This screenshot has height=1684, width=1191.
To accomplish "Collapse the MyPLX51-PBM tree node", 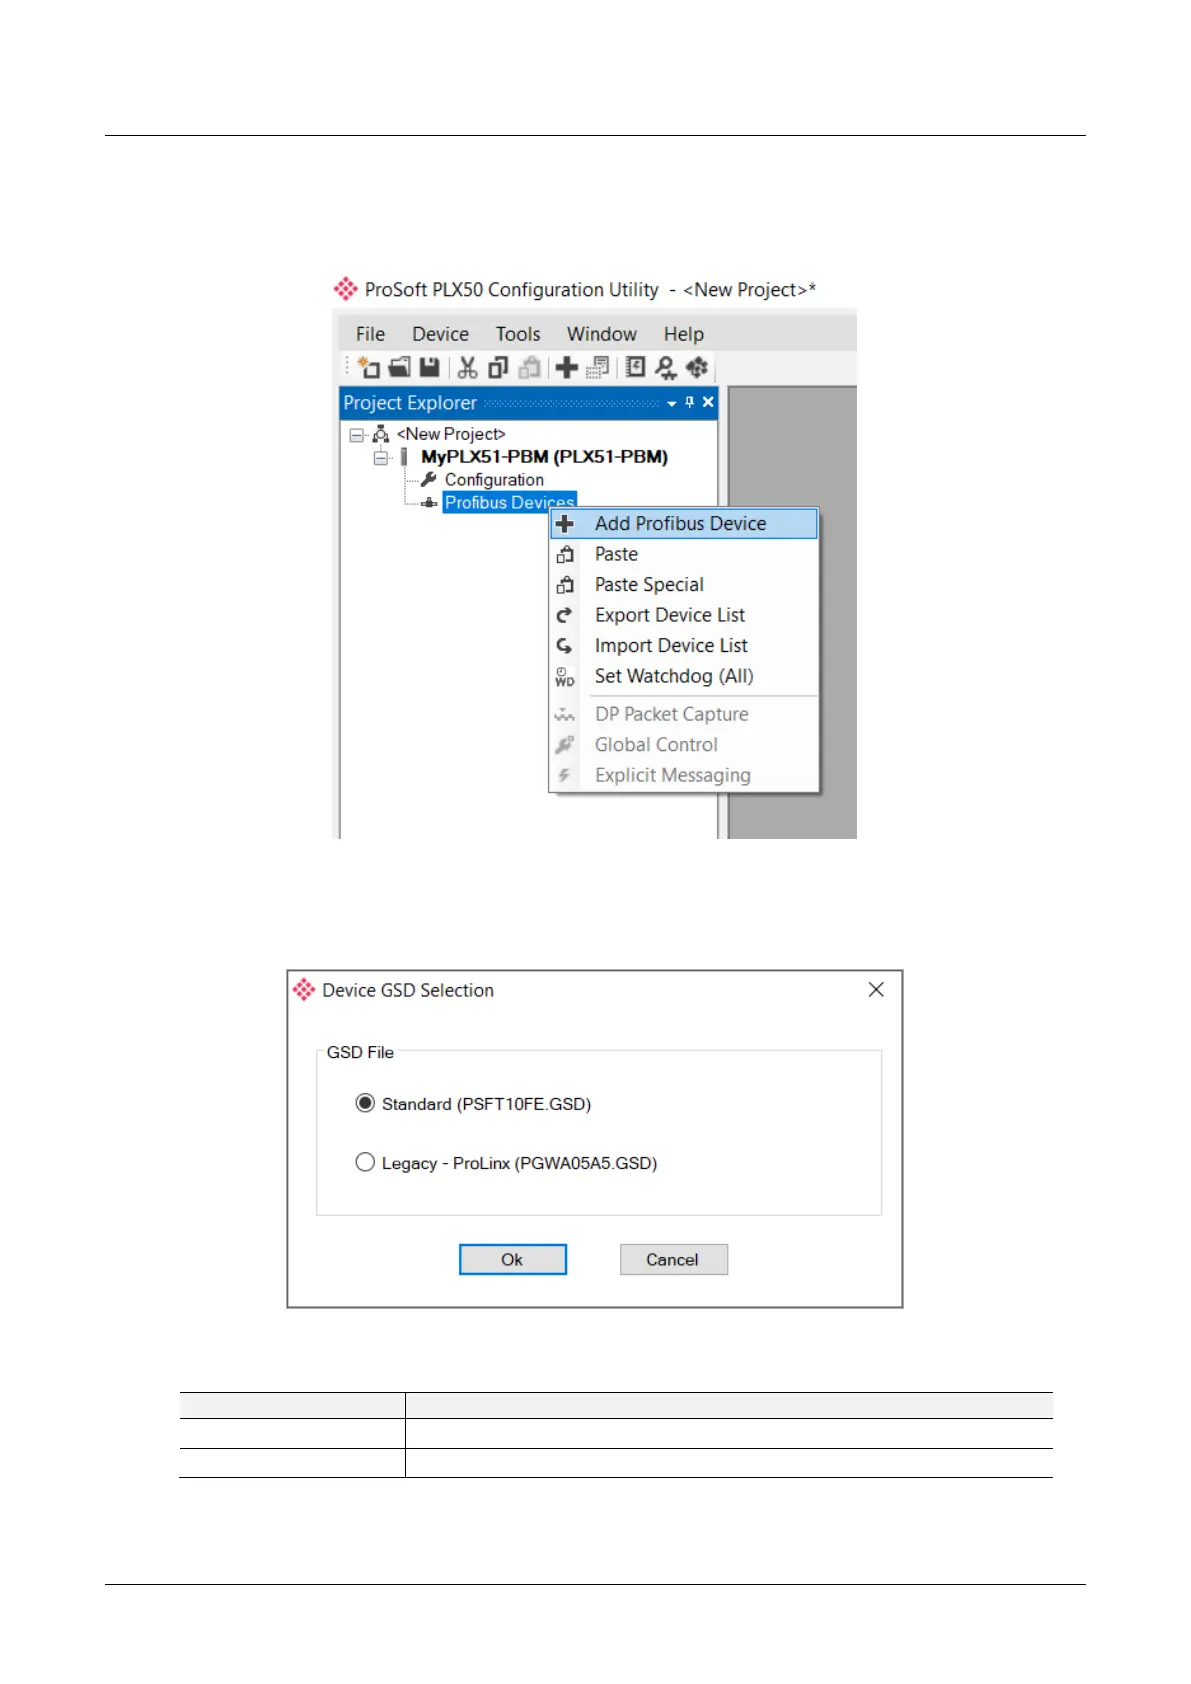I will (380, 458).
